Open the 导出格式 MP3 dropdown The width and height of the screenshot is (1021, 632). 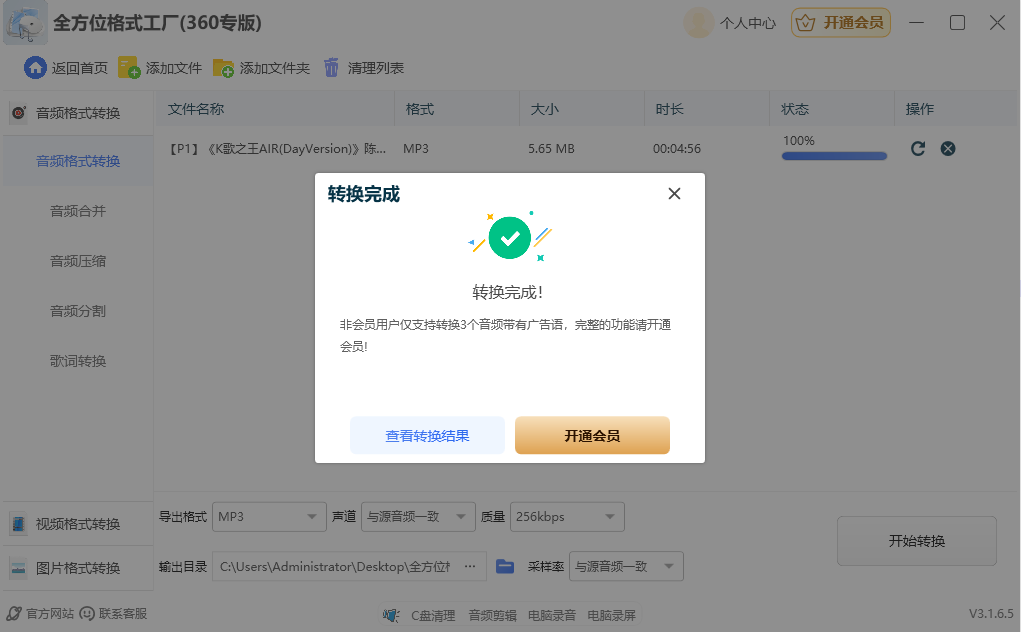[x=268, y=516]
